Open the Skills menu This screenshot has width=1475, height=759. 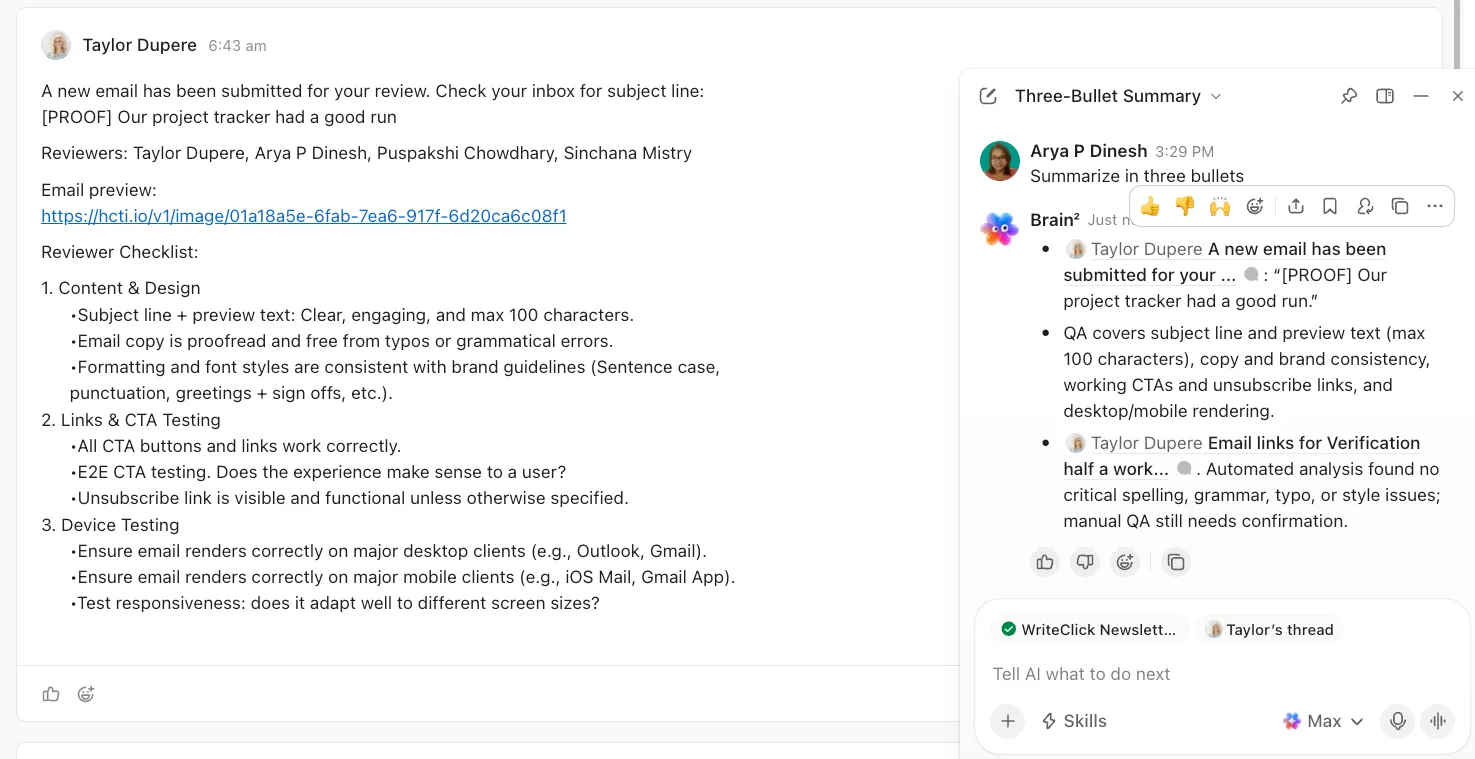1074,721
